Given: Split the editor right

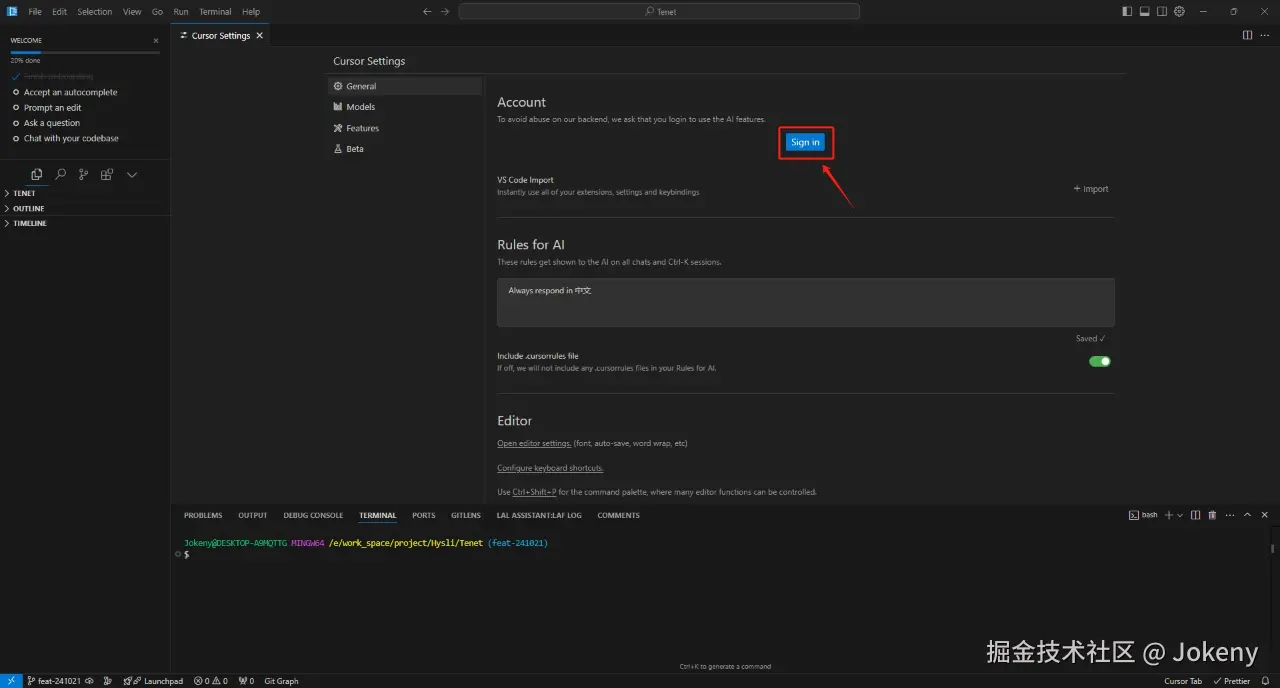Looking at the screenshot, I should click(x=1247, y=35).
